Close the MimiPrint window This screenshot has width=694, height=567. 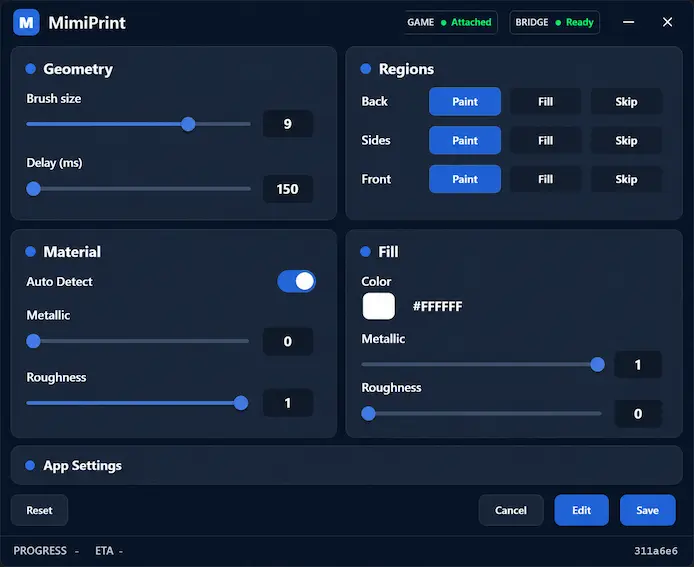click(x=667, y=22)
